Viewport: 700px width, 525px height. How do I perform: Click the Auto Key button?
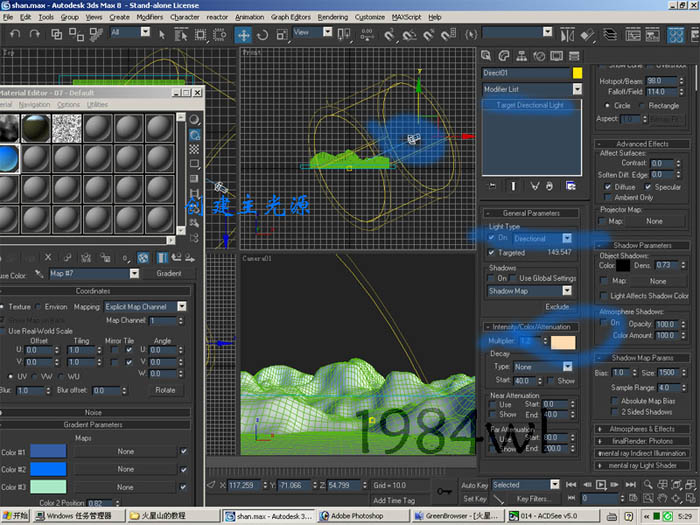pos(474,485)
